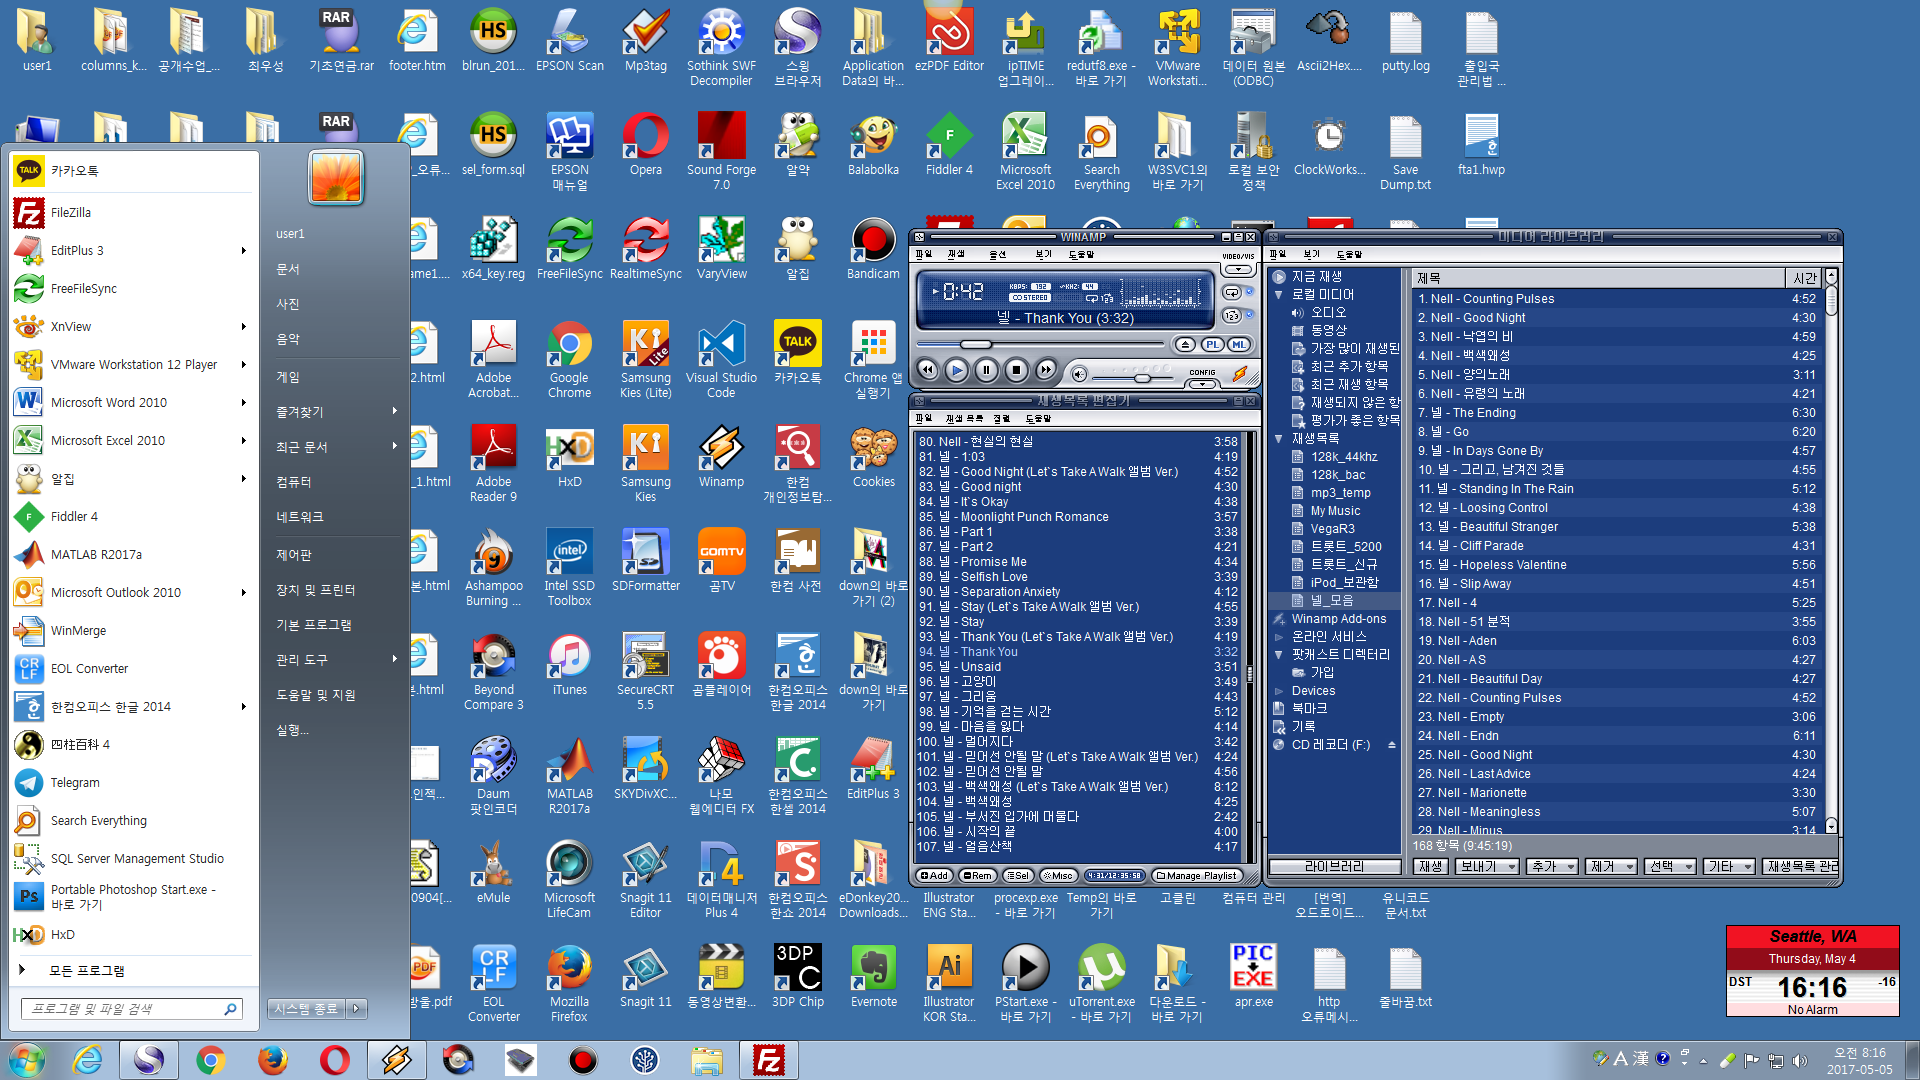
Task: Expand the VIDEO/VIS drawer in Winamp
Action: [1238, 269]
